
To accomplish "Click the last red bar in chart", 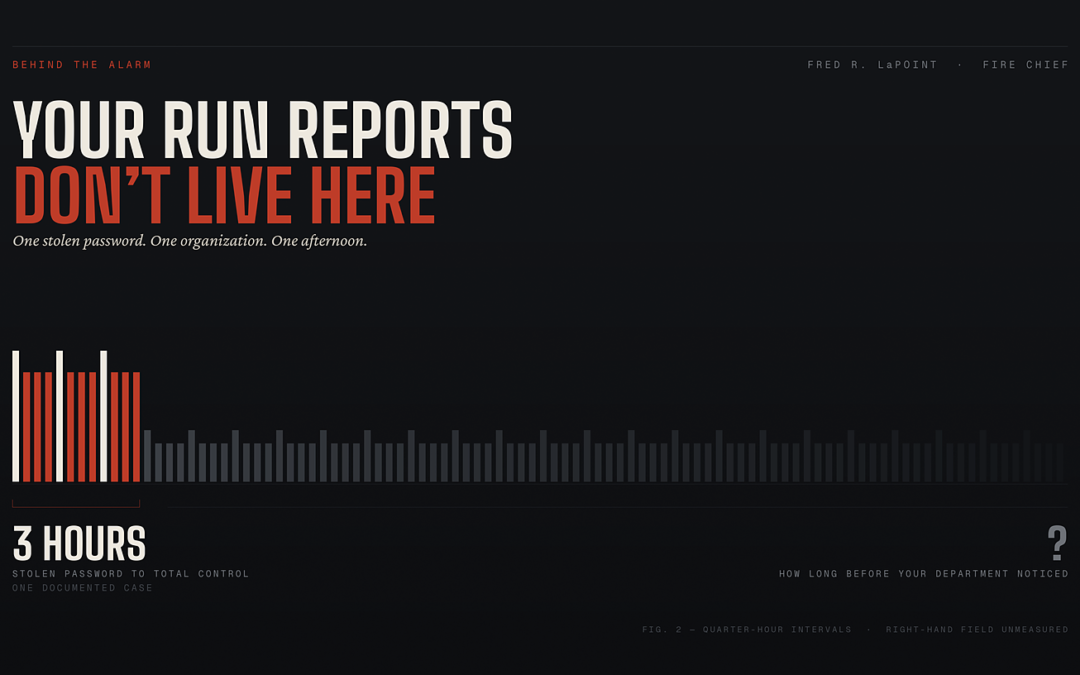I will click(136, 427).
